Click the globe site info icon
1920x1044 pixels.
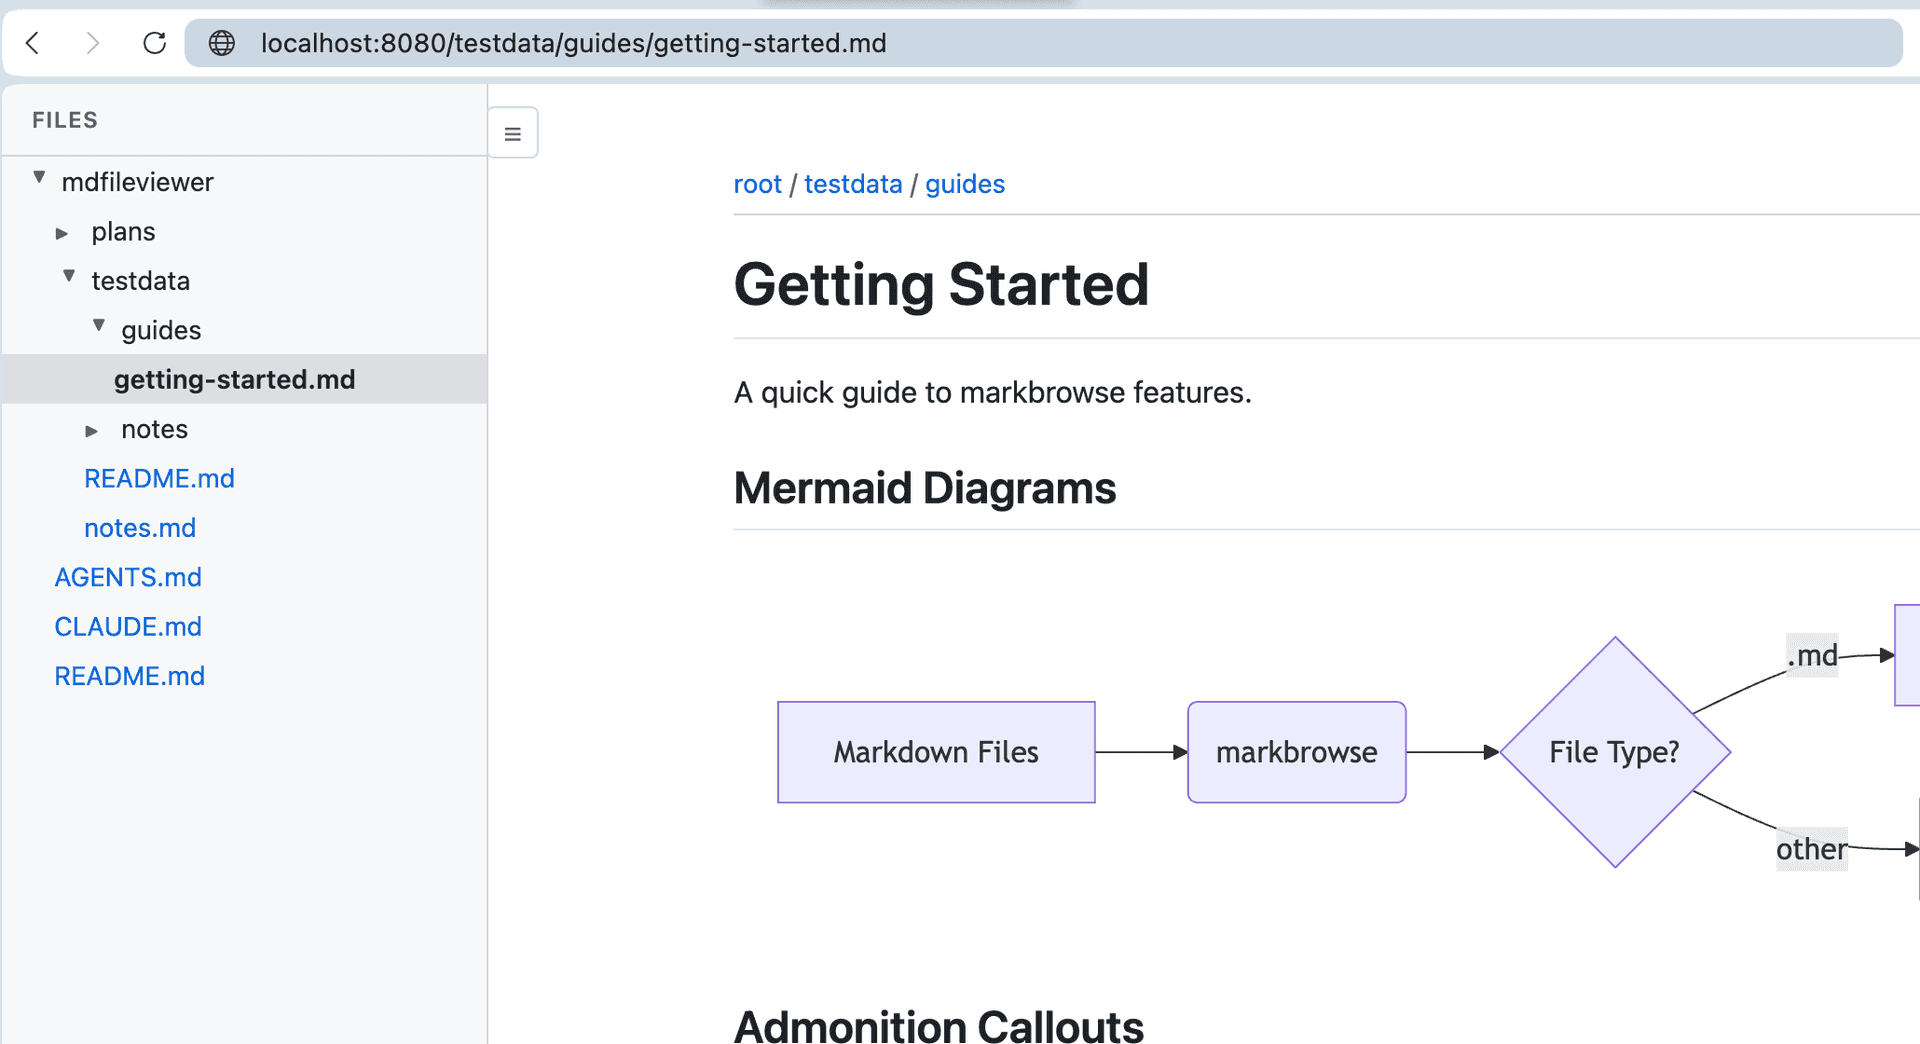click(x=221, y=43)
